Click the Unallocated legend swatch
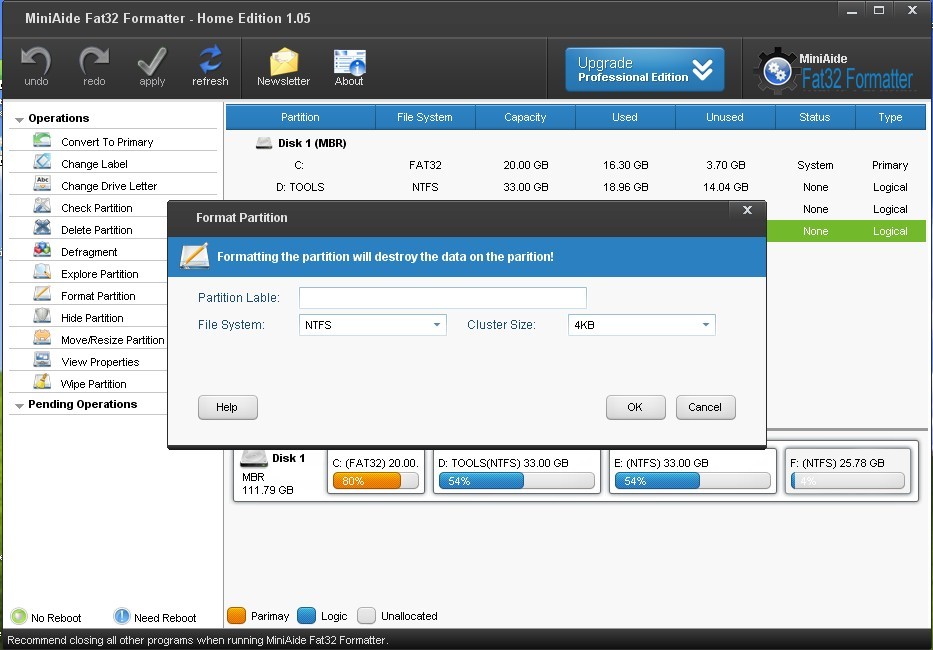 [367, 615]
